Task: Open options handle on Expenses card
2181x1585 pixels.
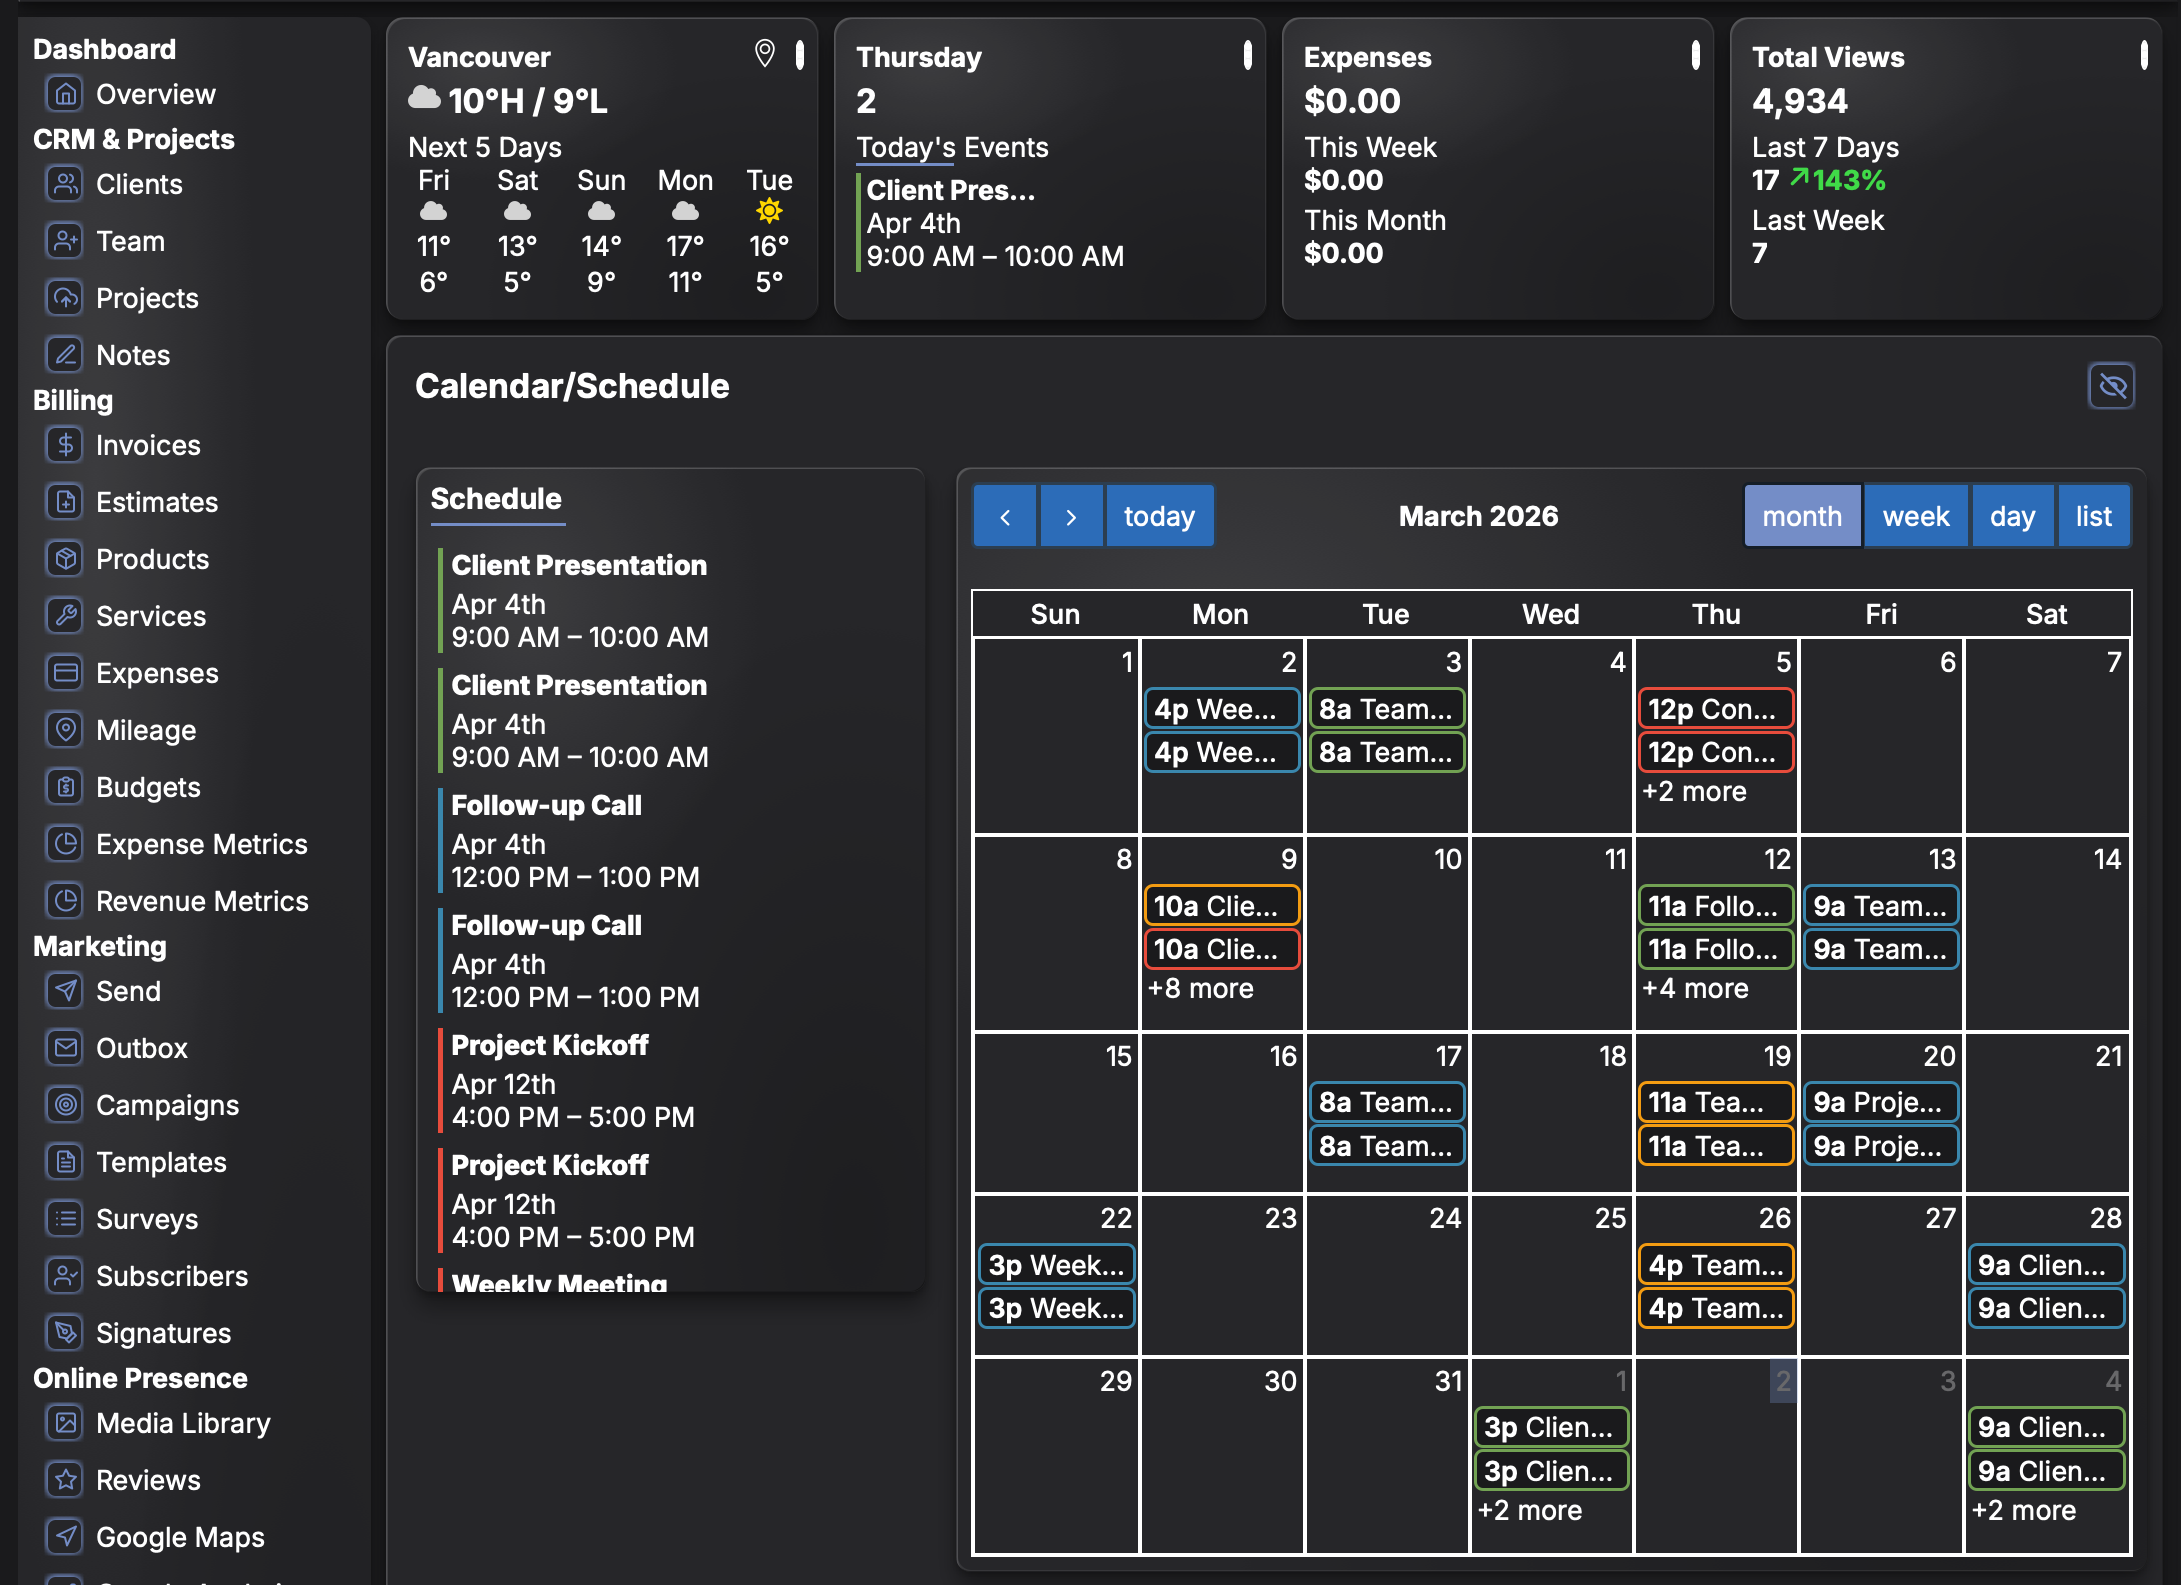Action: pyautogui.click(x=1695, y=55)
